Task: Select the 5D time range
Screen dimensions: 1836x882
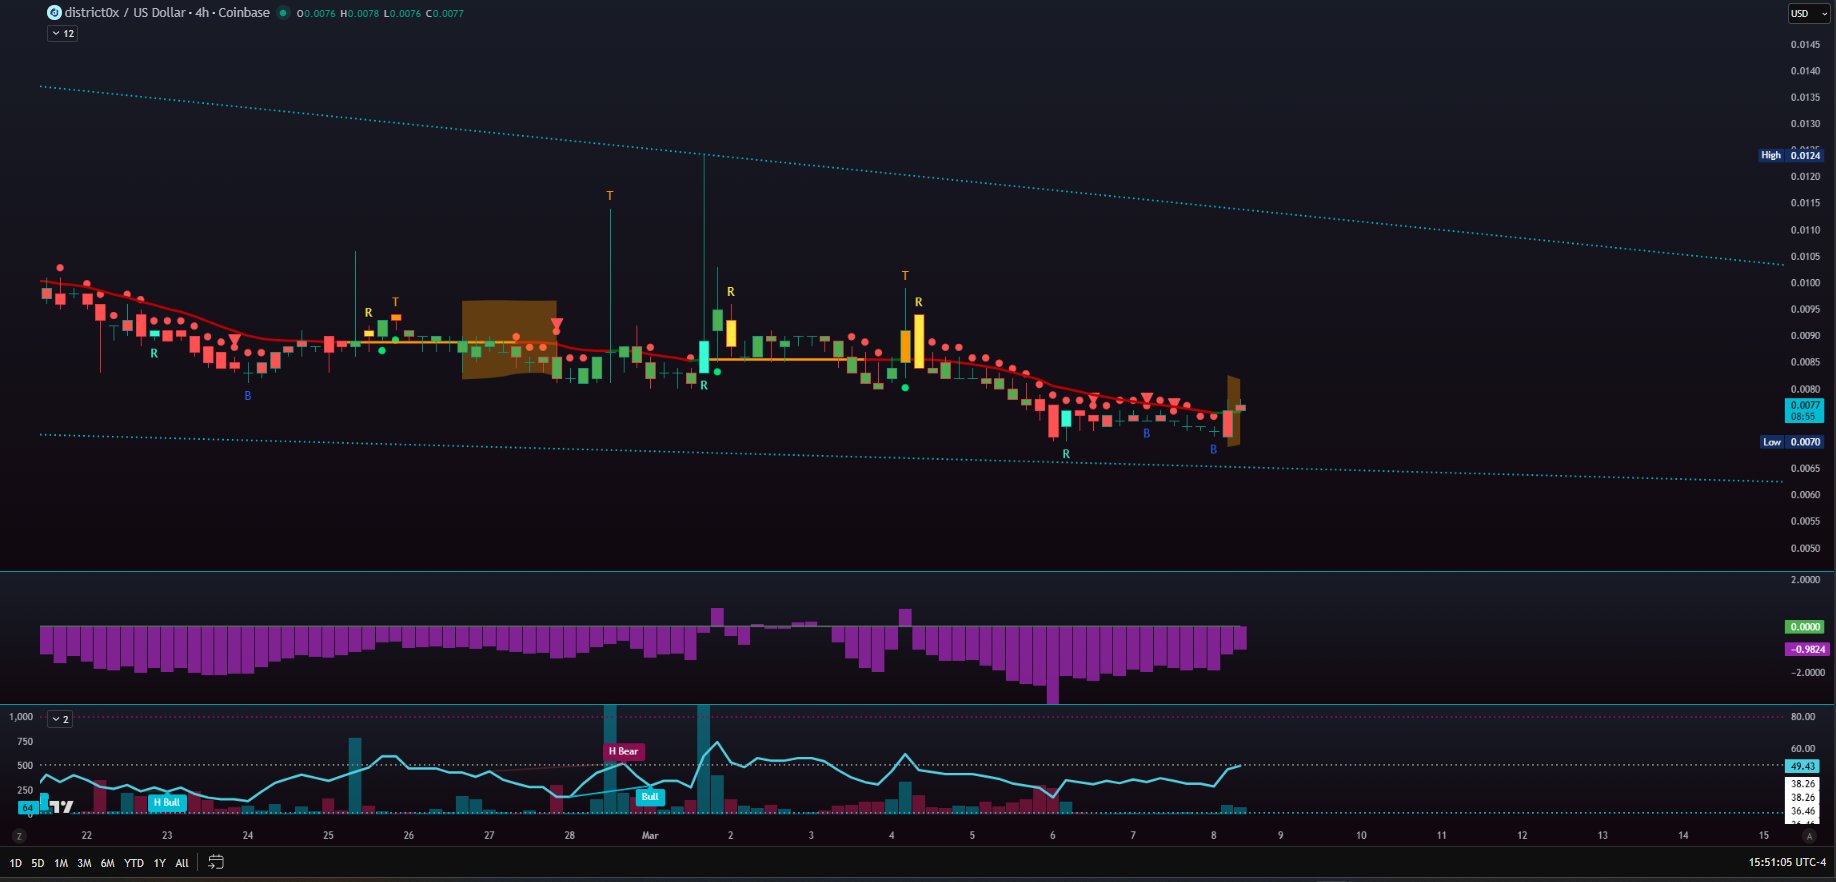Action: click(x=38, y=863)
